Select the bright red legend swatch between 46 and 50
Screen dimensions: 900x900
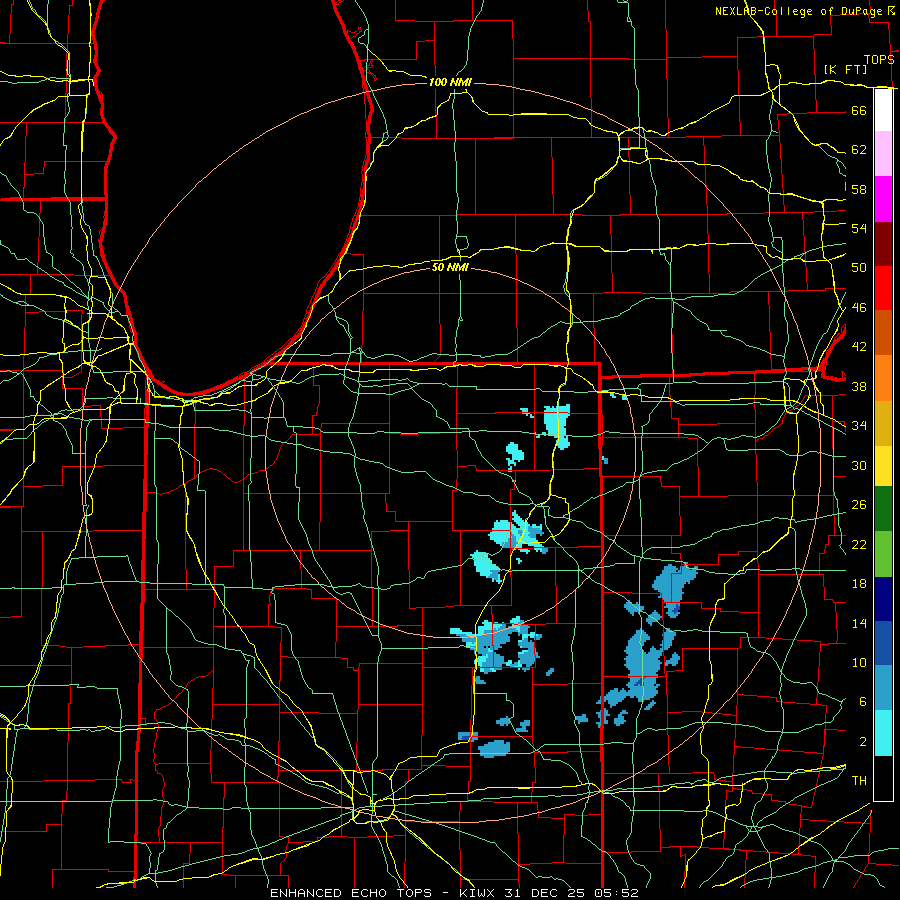point(883,288)
